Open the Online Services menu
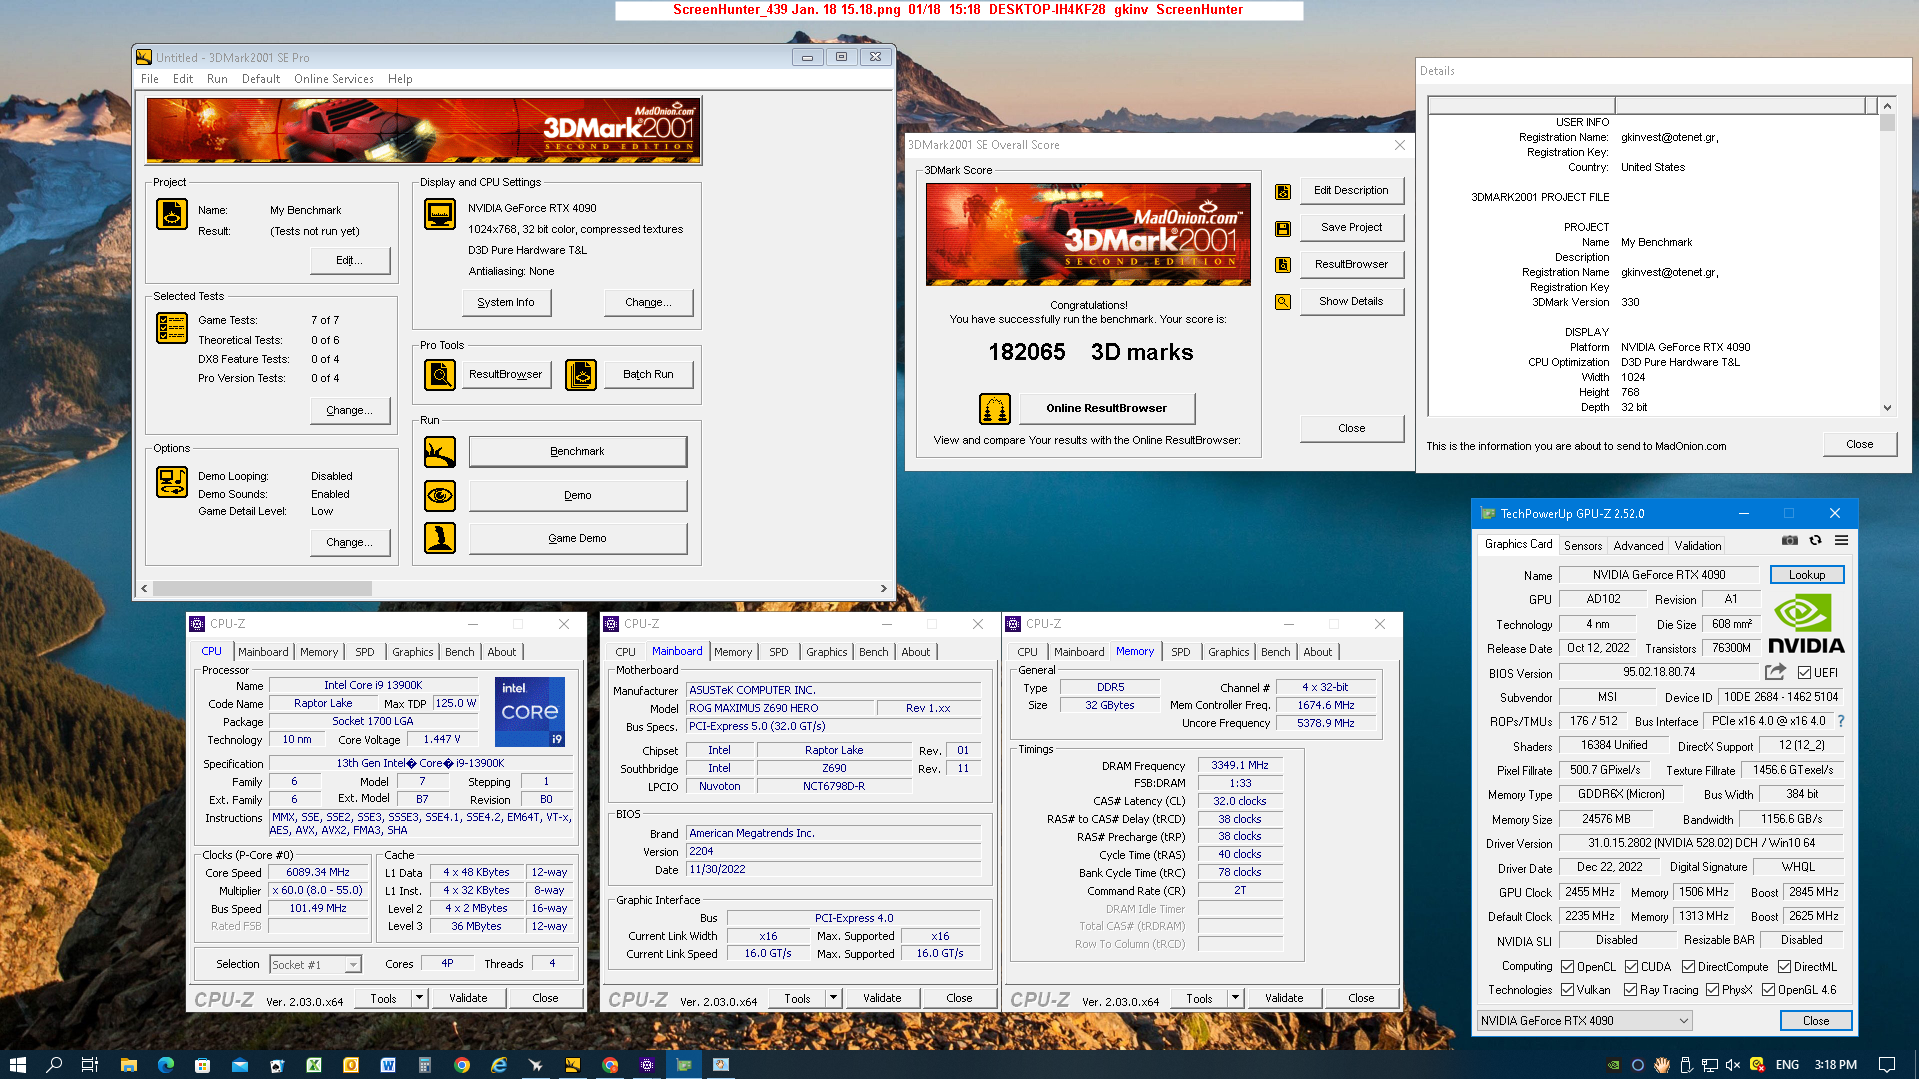The width and height of the screenshot is (1919, 1079). point(333,79)
